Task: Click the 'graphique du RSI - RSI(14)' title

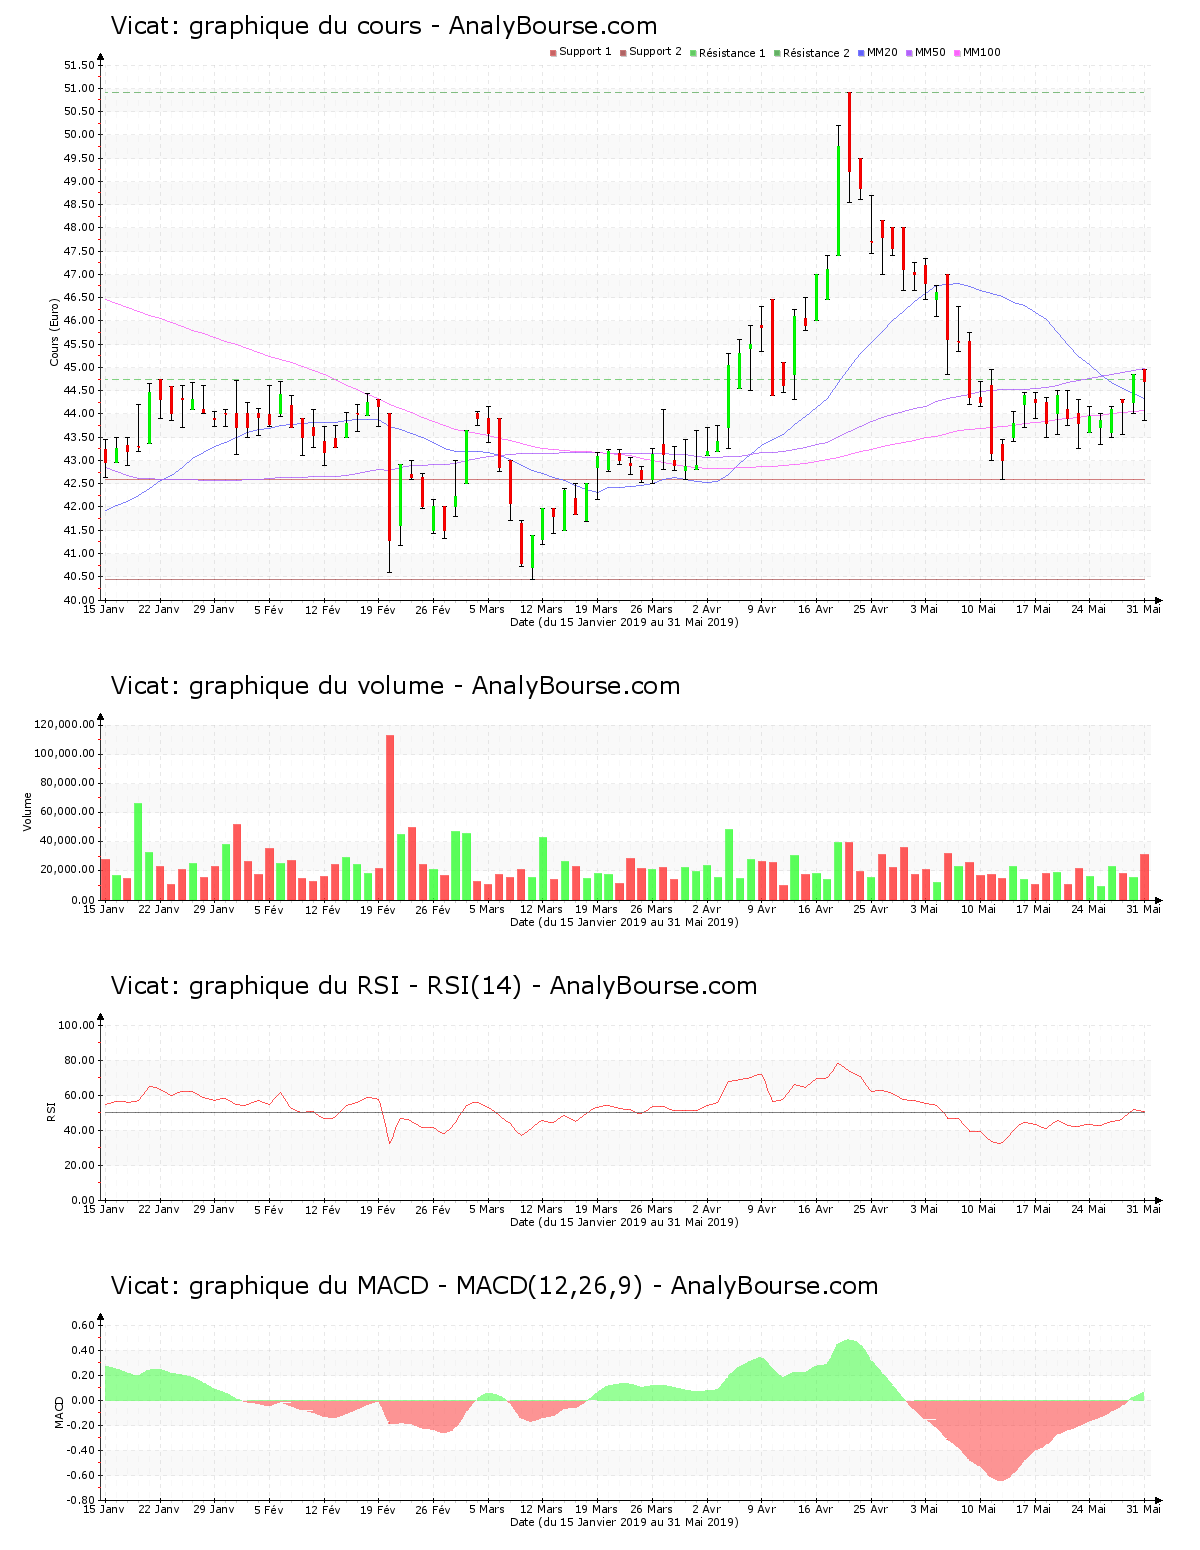Action: click(355, 986)
